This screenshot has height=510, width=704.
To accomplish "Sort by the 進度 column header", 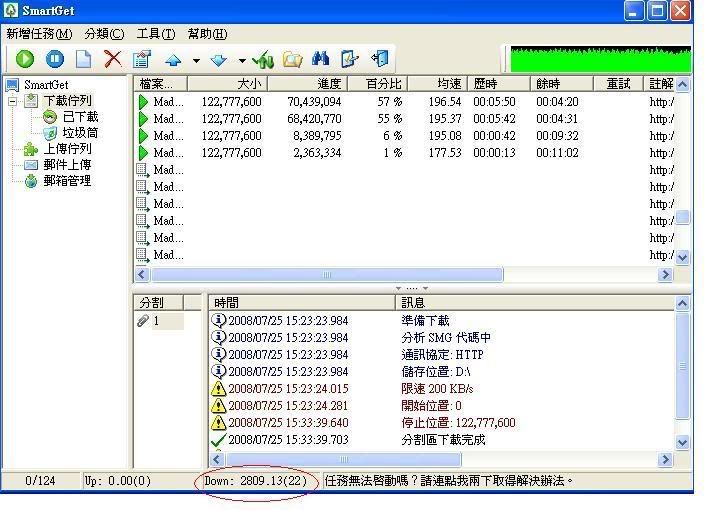I will (308, 84).
